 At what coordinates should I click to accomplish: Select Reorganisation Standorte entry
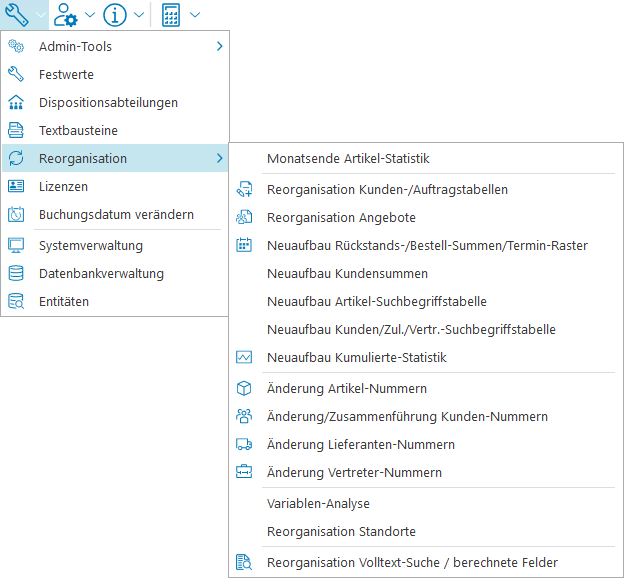coord(341,531)
